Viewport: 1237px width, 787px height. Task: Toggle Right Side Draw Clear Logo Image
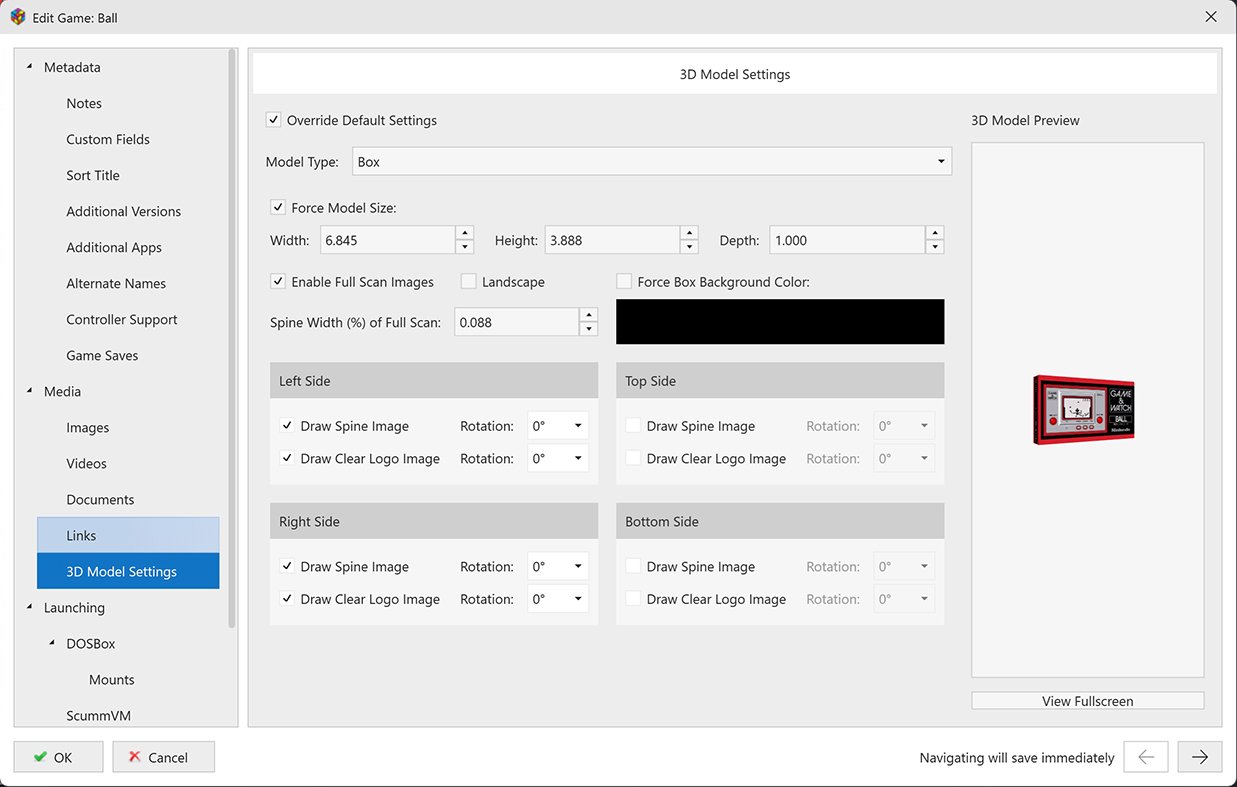click(x=287, y=599)
